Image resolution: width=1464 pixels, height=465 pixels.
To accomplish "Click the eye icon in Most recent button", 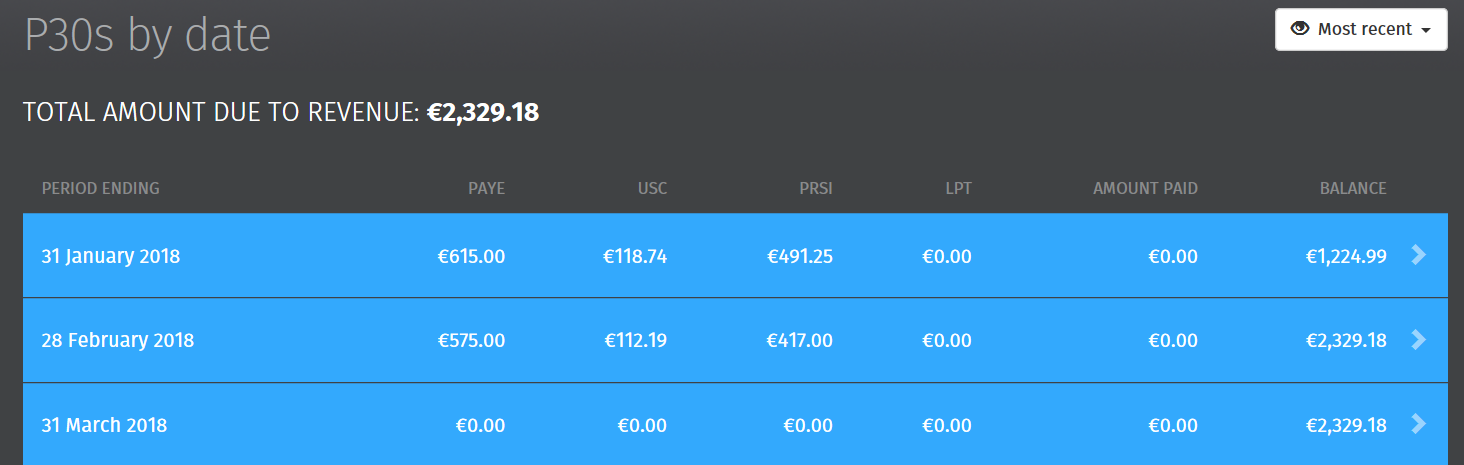I will point(1300,29).
